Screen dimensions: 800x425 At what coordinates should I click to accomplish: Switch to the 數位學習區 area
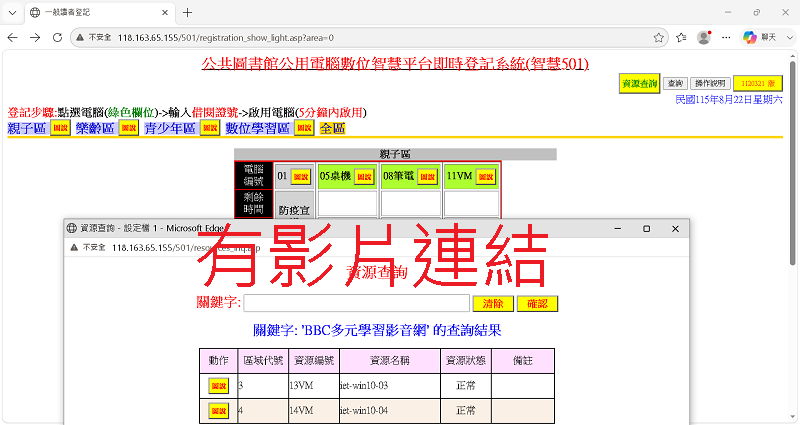click(x=257, y=129)
